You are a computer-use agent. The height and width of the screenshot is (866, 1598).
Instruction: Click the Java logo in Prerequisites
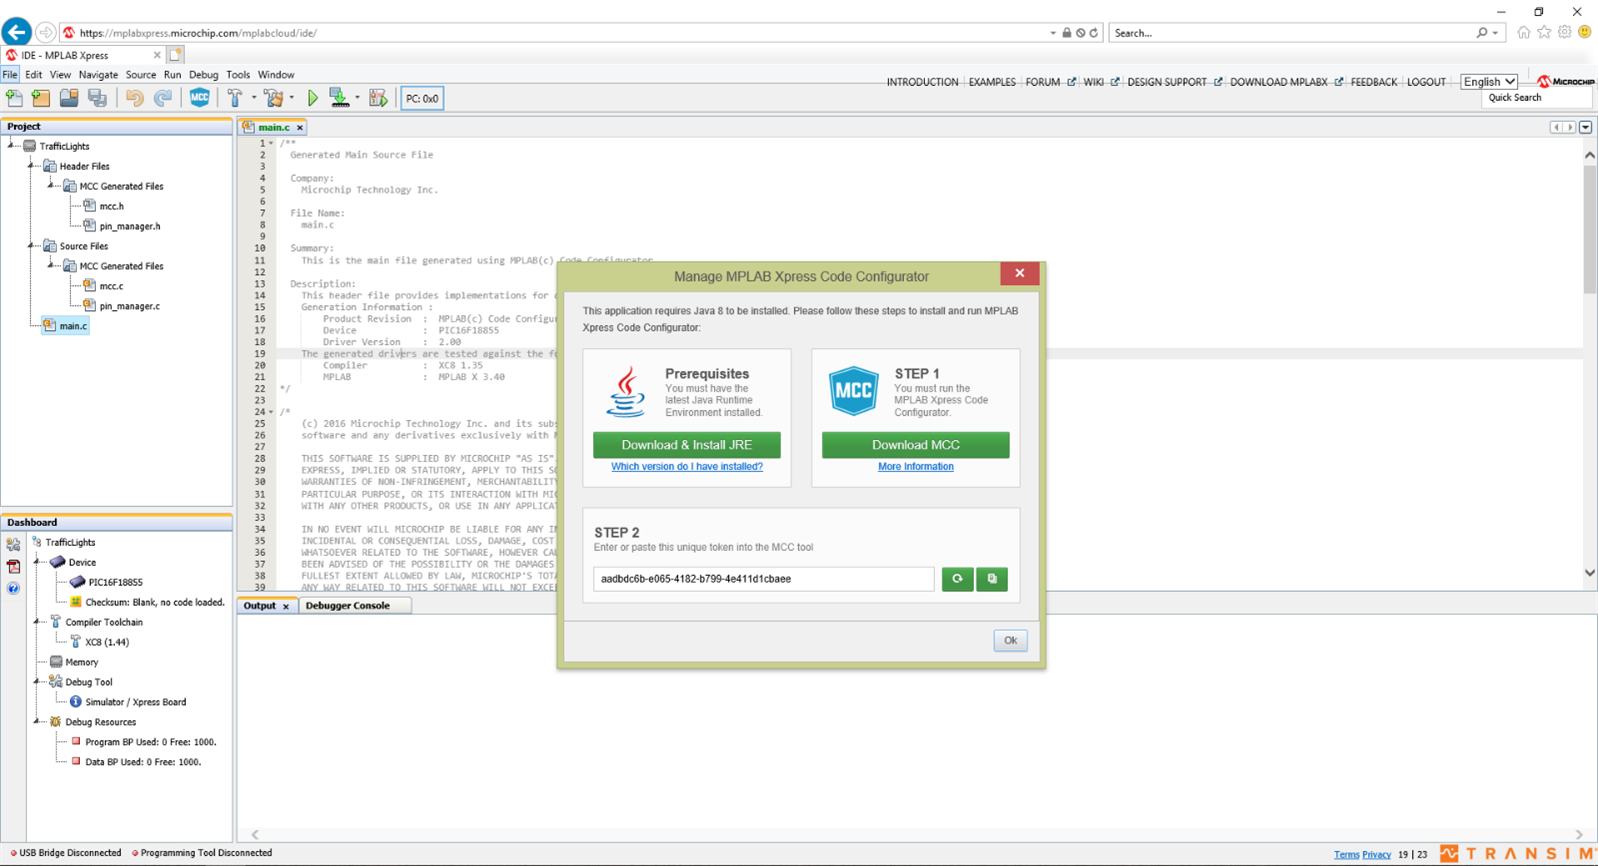tap(626, 392)
